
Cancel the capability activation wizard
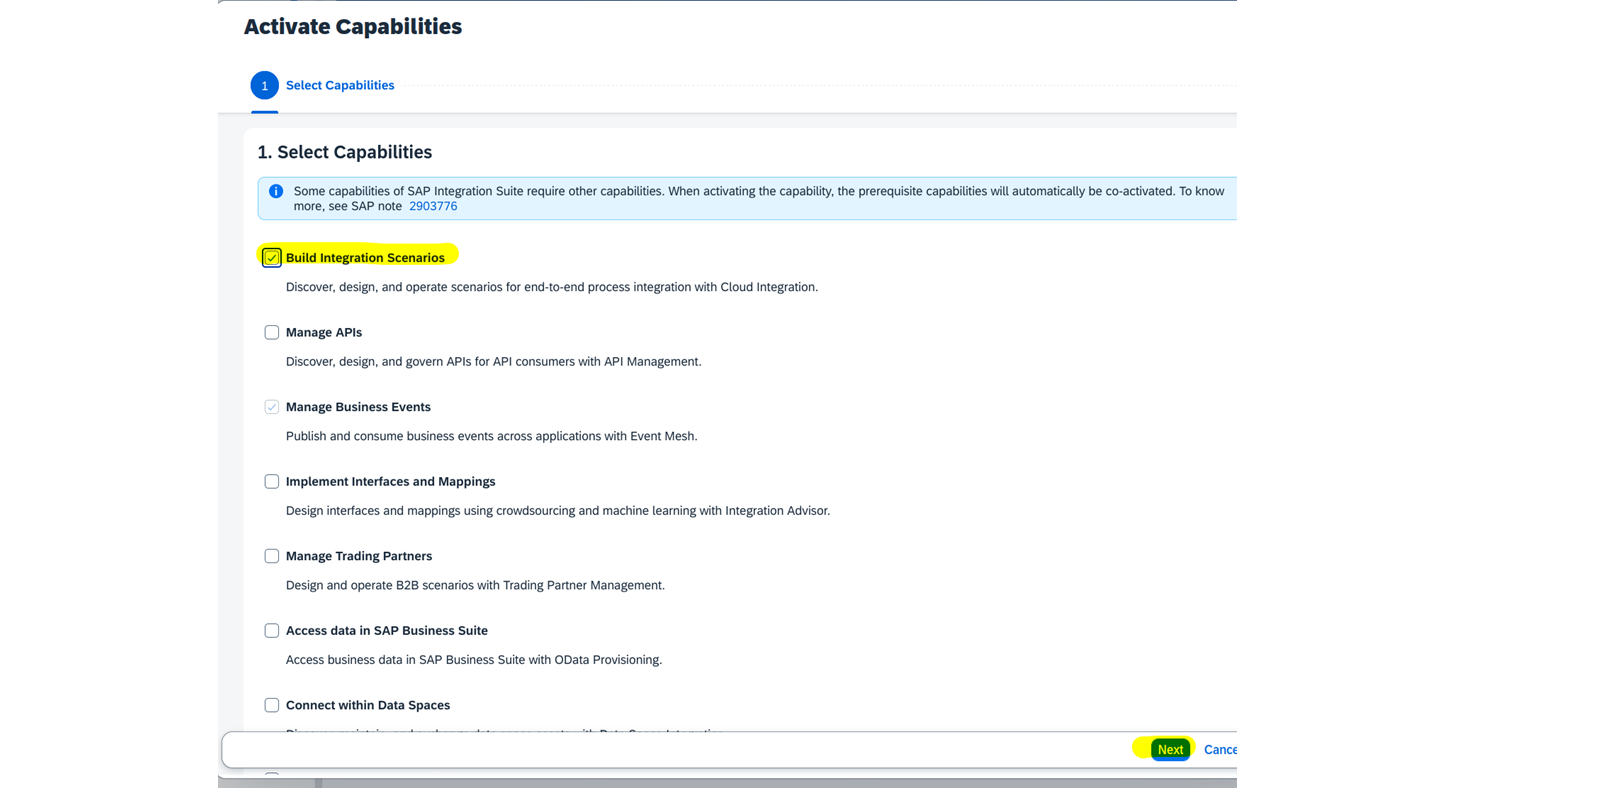tap(1220, 750)
